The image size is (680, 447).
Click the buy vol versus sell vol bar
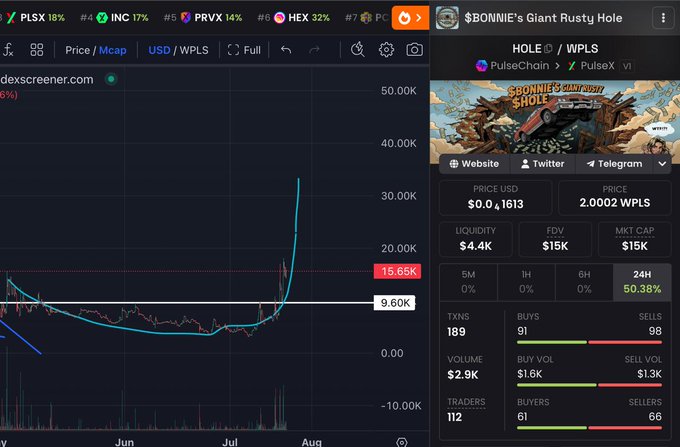pyautogui.click(x=589, y=385)
